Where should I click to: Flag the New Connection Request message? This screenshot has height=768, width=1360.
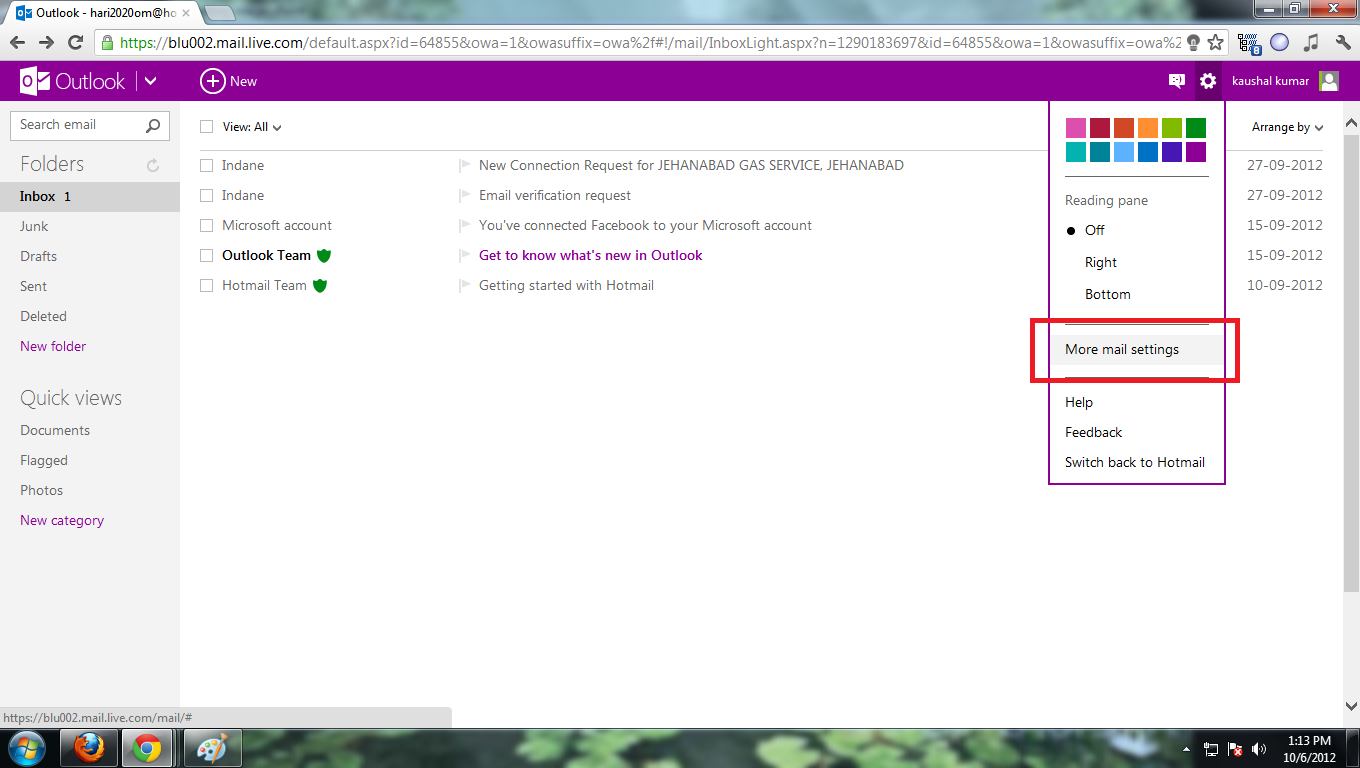coord(464,165)
